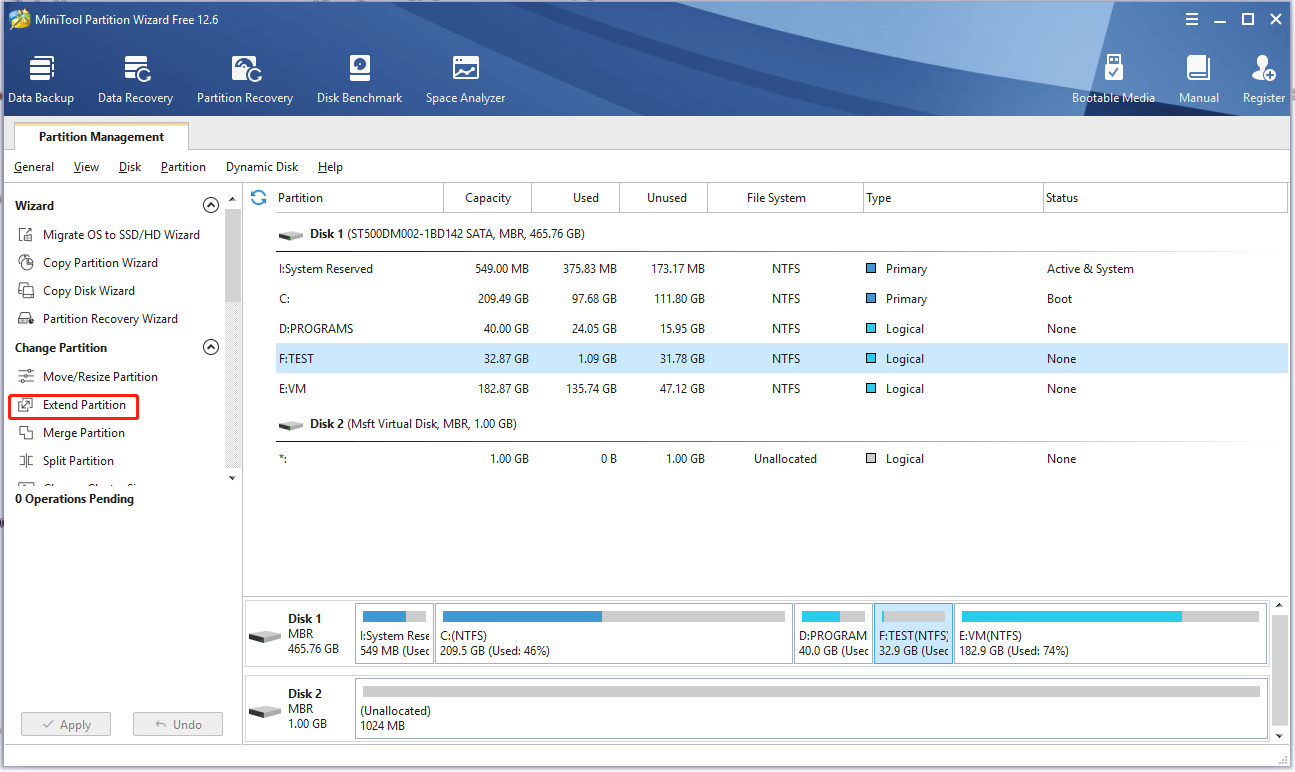Click the Apply button
The height and width of the screenshot is (772, 1295).
[x=66, y=725]
